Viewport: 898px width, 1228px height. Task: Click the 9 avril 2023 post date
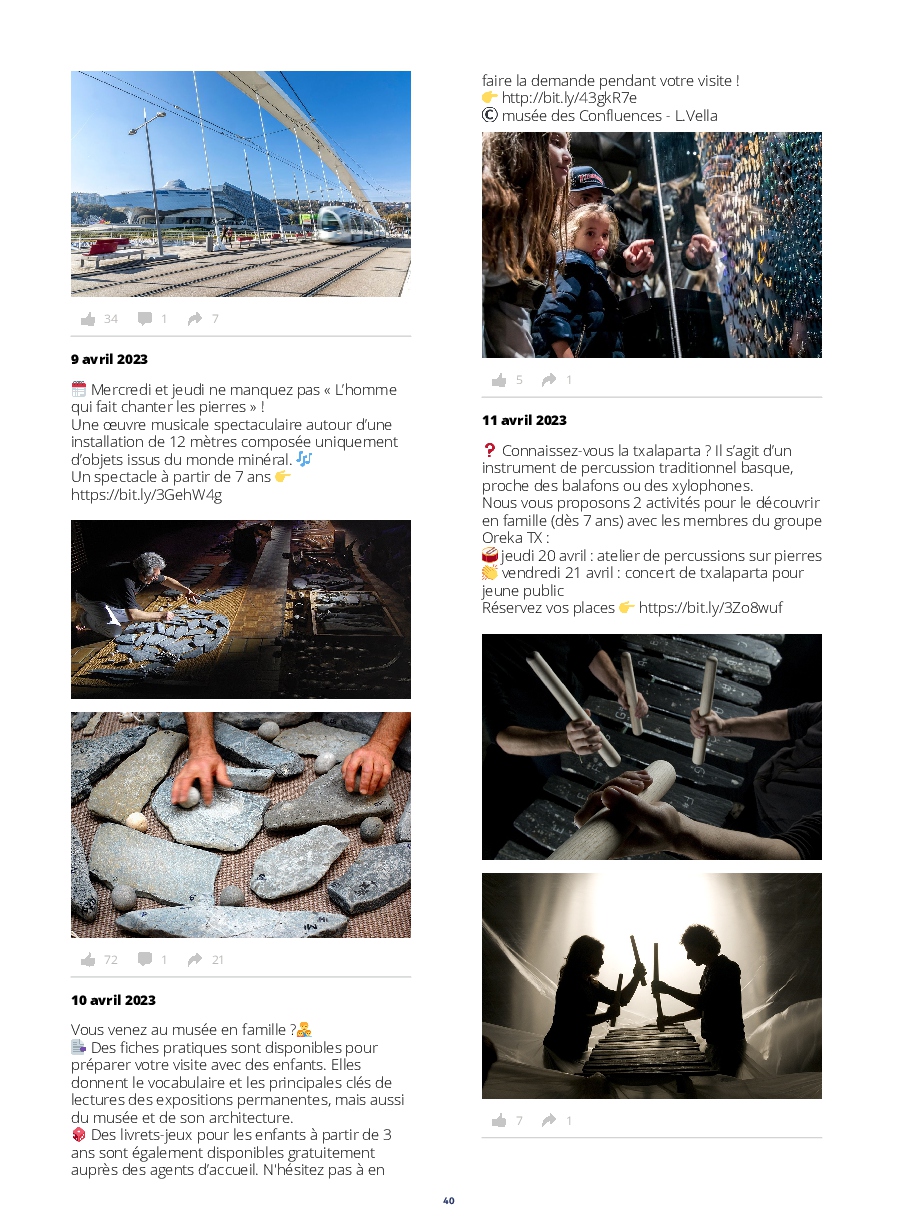coord(109,358)
